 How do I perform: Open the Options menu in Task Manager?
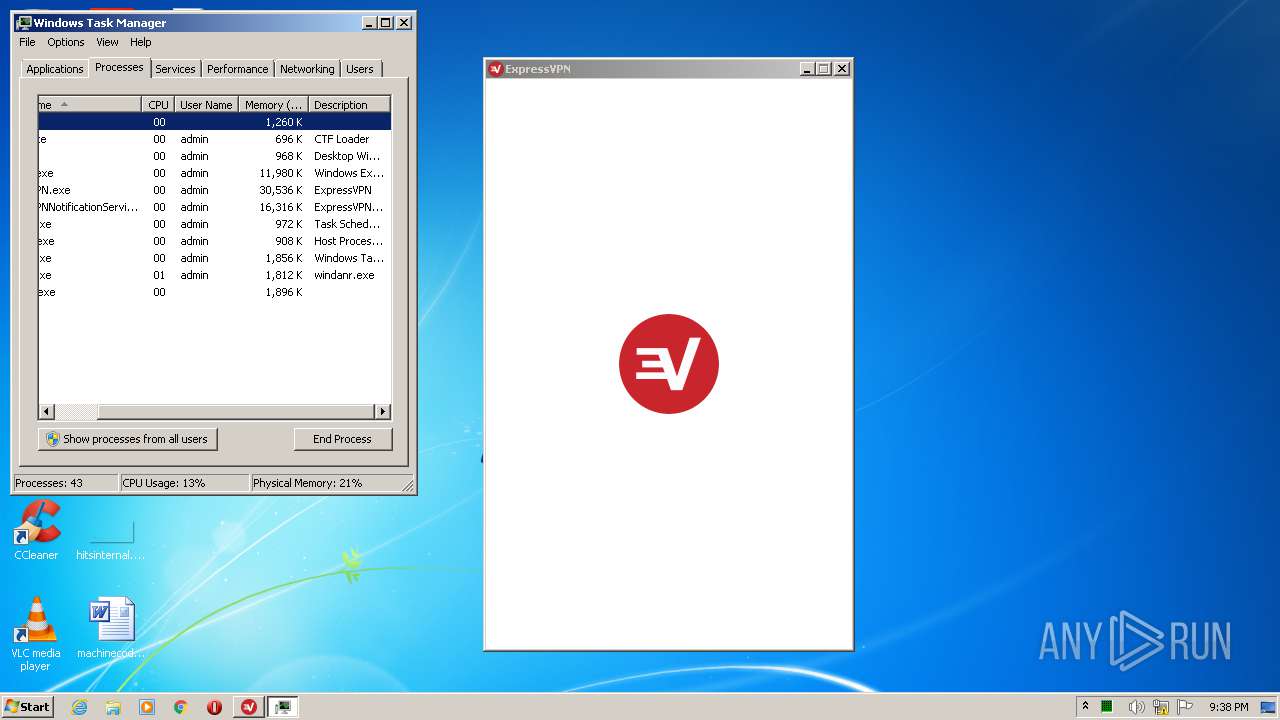click(66, 42)
